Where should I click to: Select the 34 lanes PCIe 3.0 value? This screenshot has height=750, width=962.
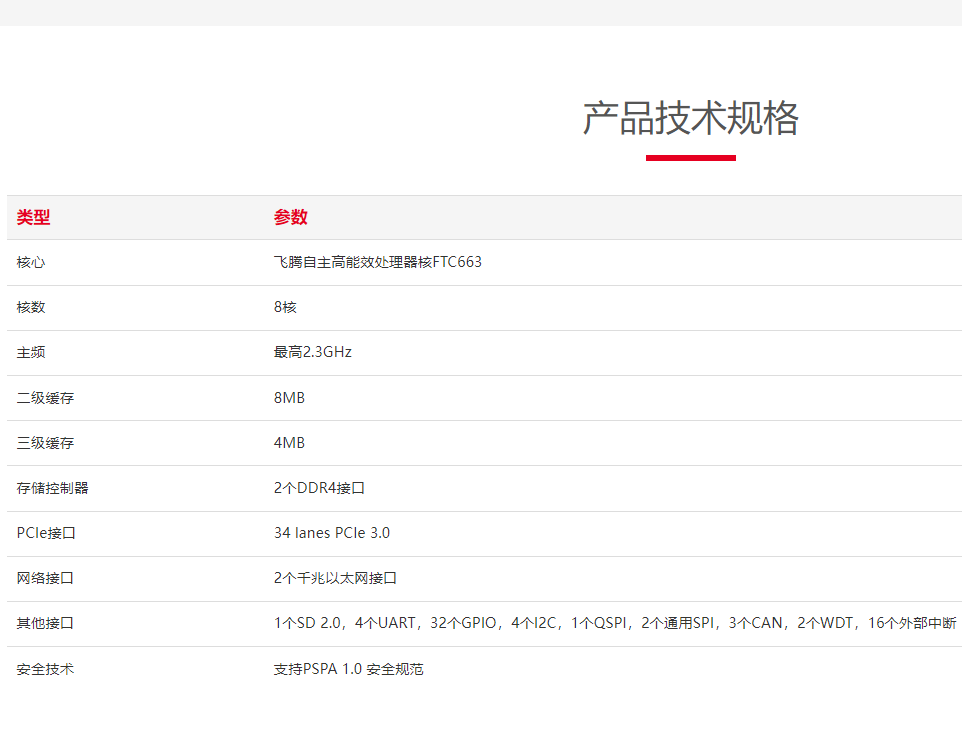(x=332, y=533)
